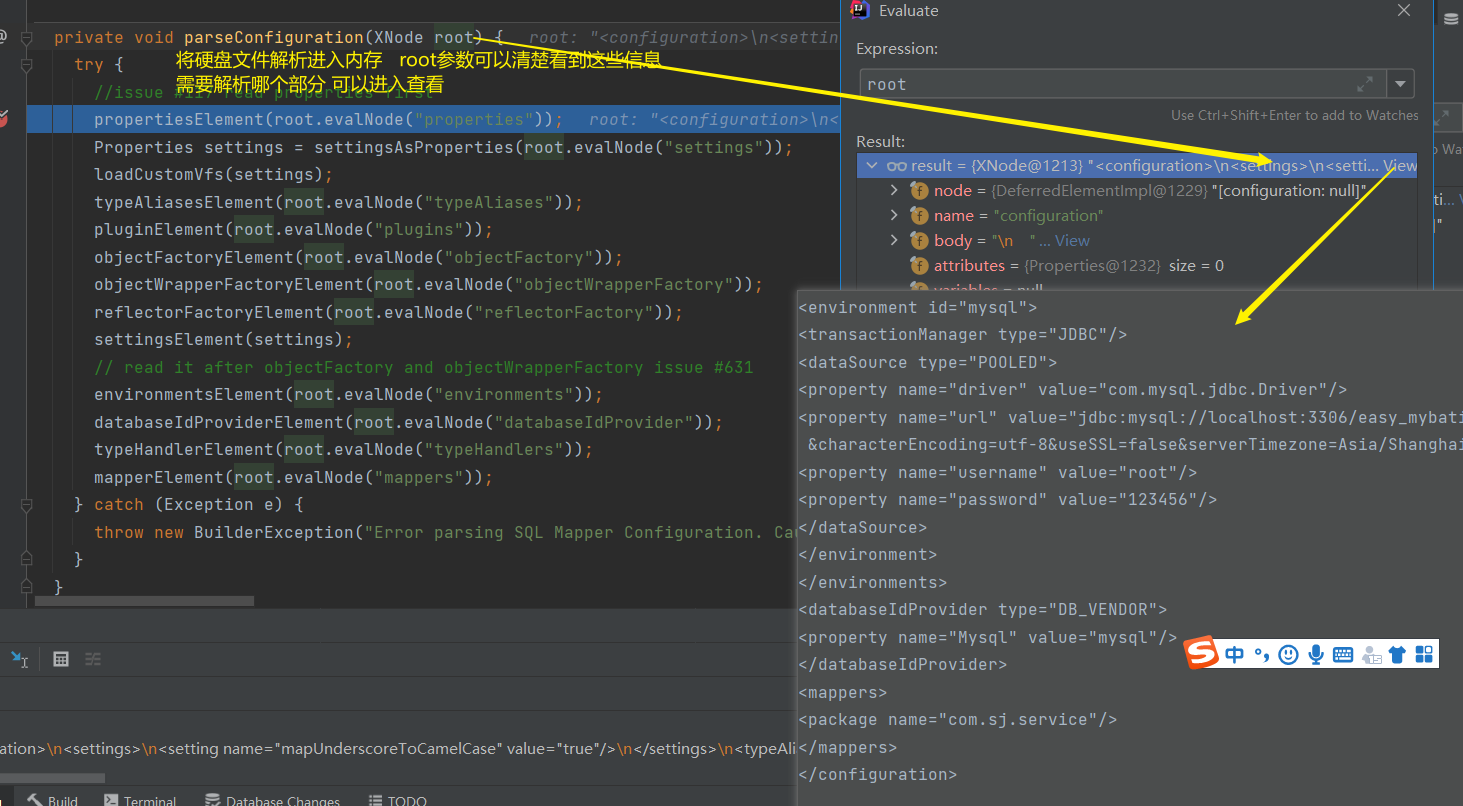Open Database Changes tool window tab
The image size is (1463, 806).
pos(272,799)
